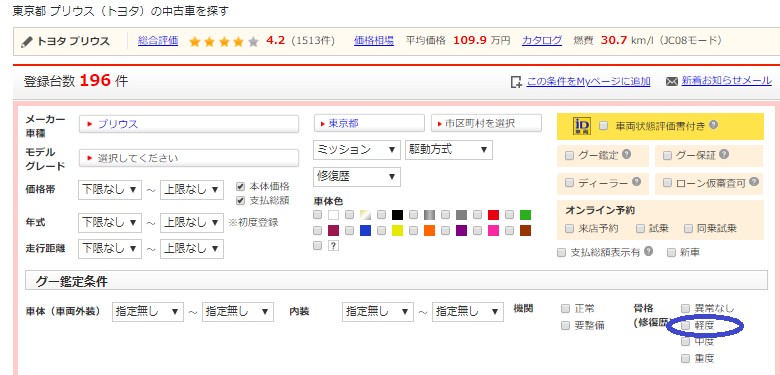Select the blue body color swatch
780x375 pixels.
(365, 230)
